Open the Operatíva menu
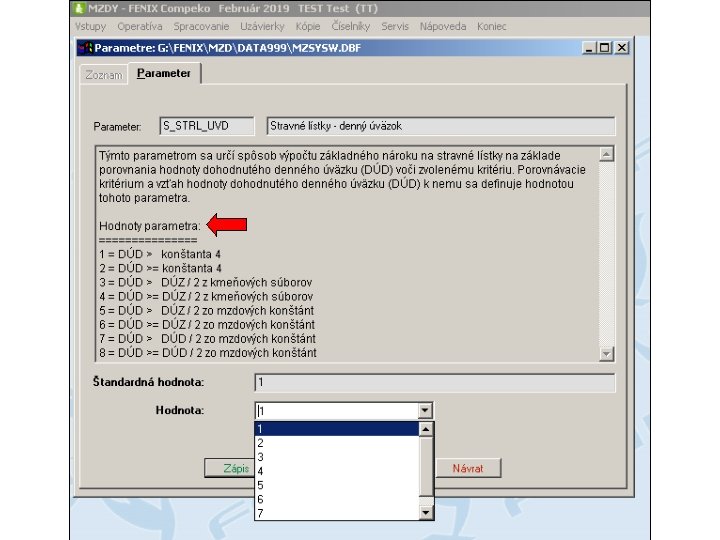The width and height of the screenshot is (720, 540). coord(140,26)
